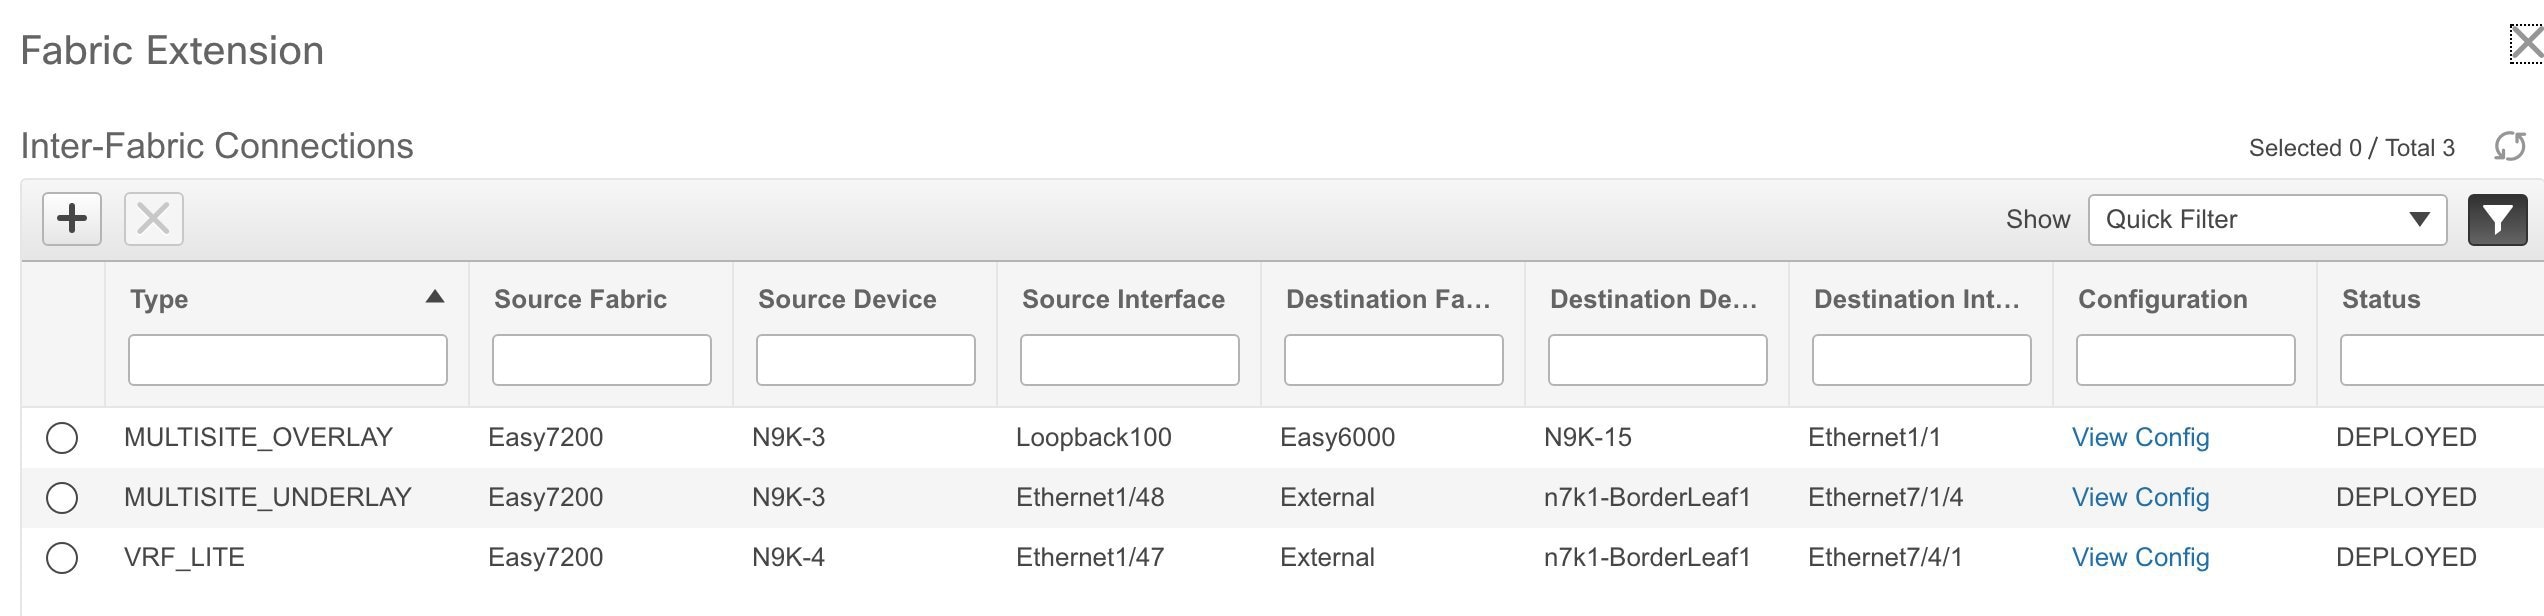2544x616 pixels.
Task: View Config for the MULTISITE_UNDERLAY connection
Action: pyautogui.click(x=2140, y=497)
